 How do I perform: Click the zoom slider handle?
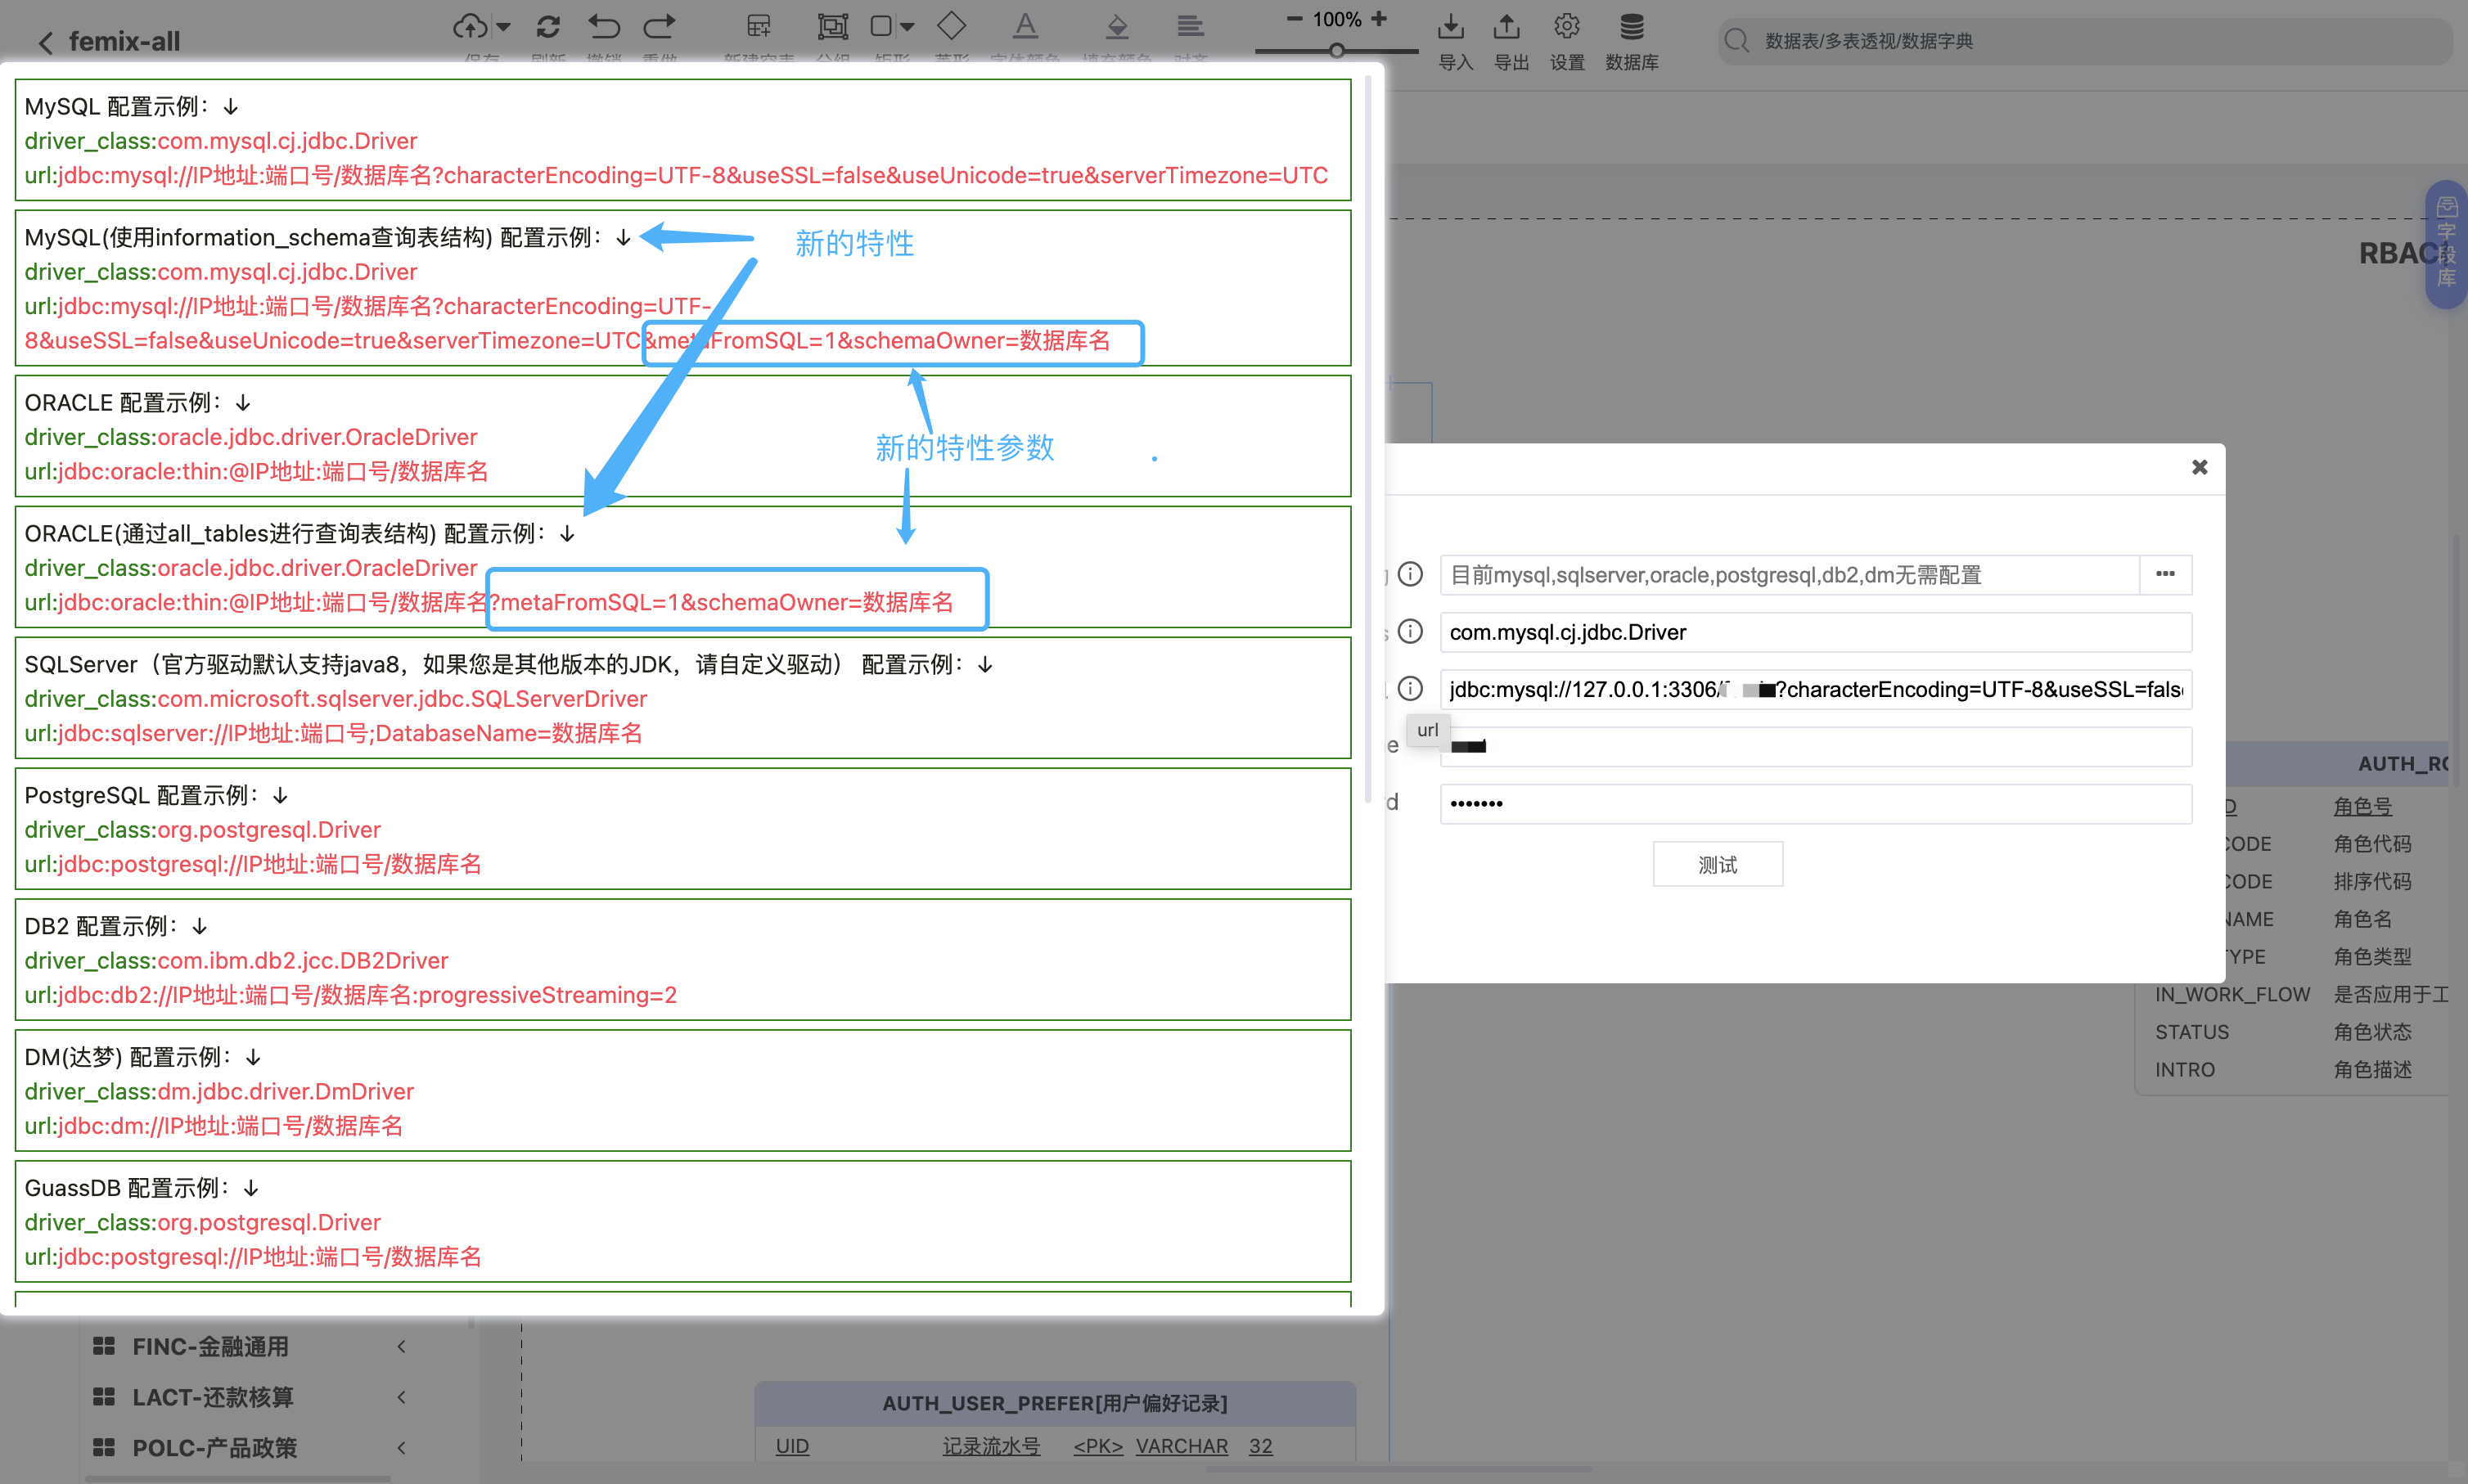[x=1337, y=50]
